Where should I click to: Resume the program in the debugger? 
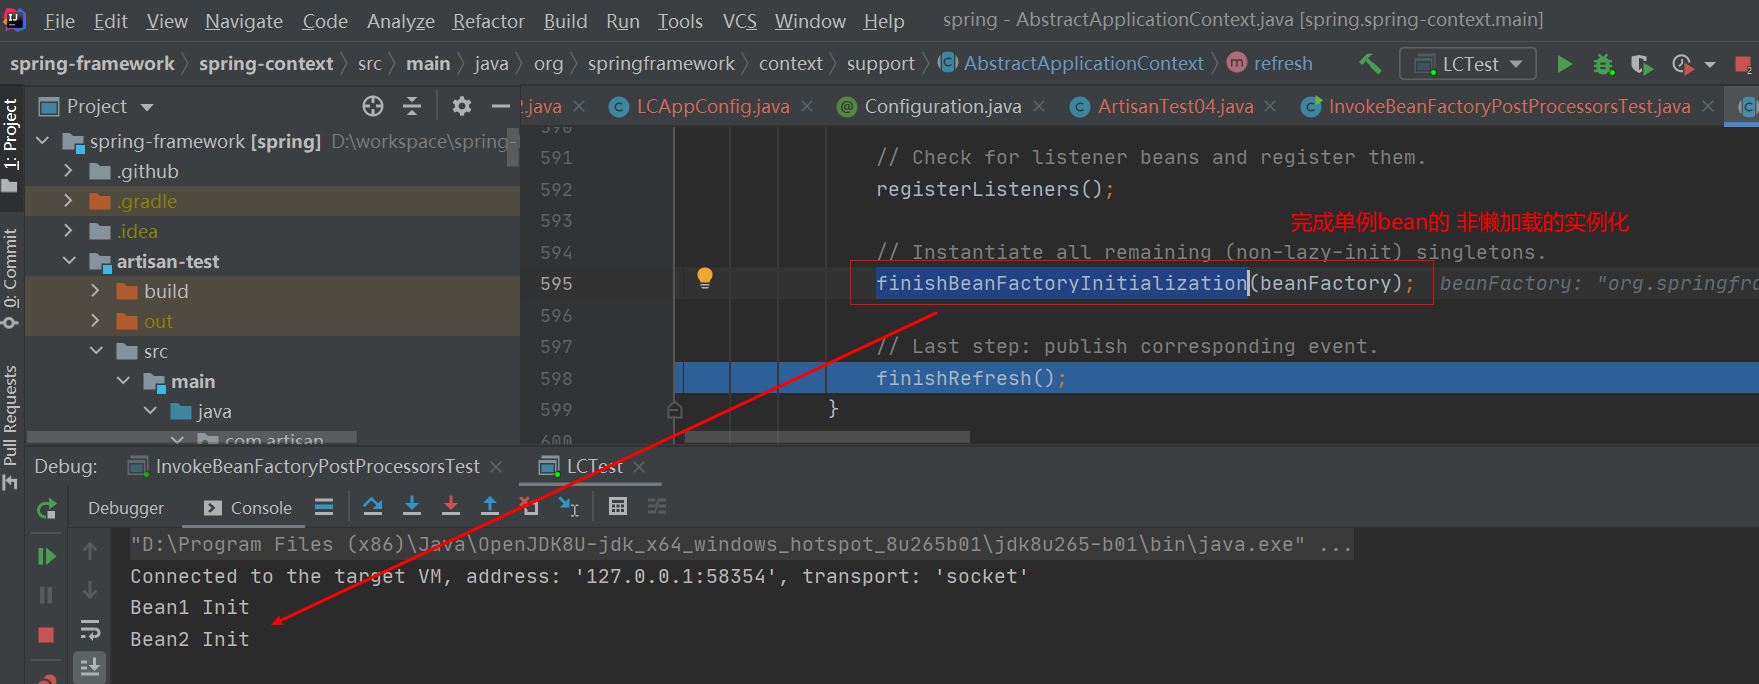click(x=46, y=556)
